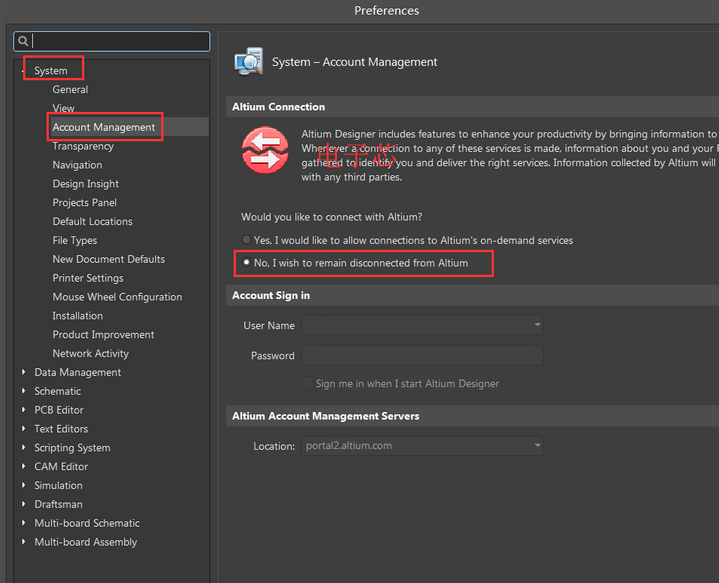
Task: Open Printer Settings
Action: [x=88, y=278]
